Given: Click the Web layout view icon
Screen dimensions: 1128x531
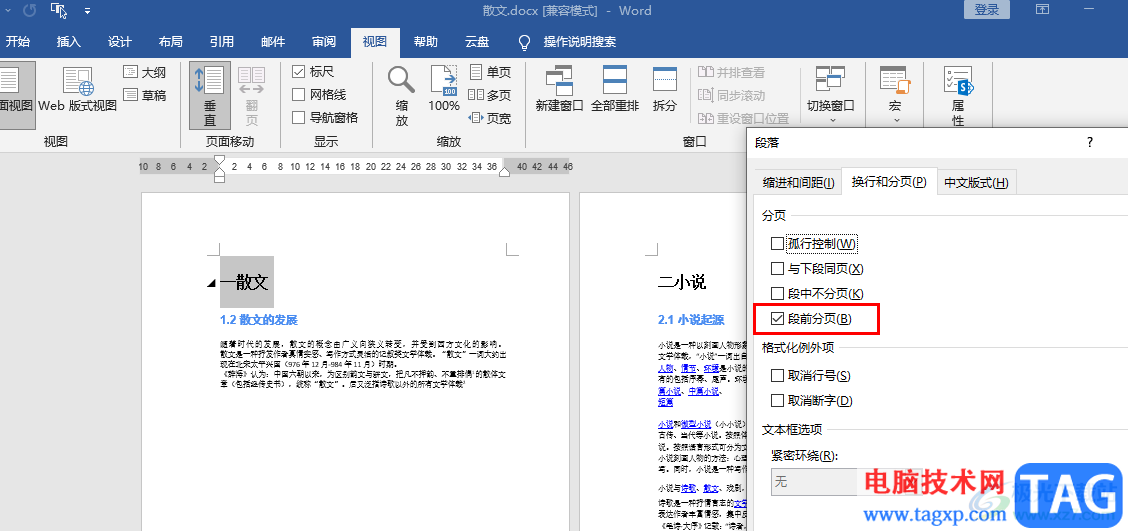Looking at the screenshot, I should tap(78, 81).
